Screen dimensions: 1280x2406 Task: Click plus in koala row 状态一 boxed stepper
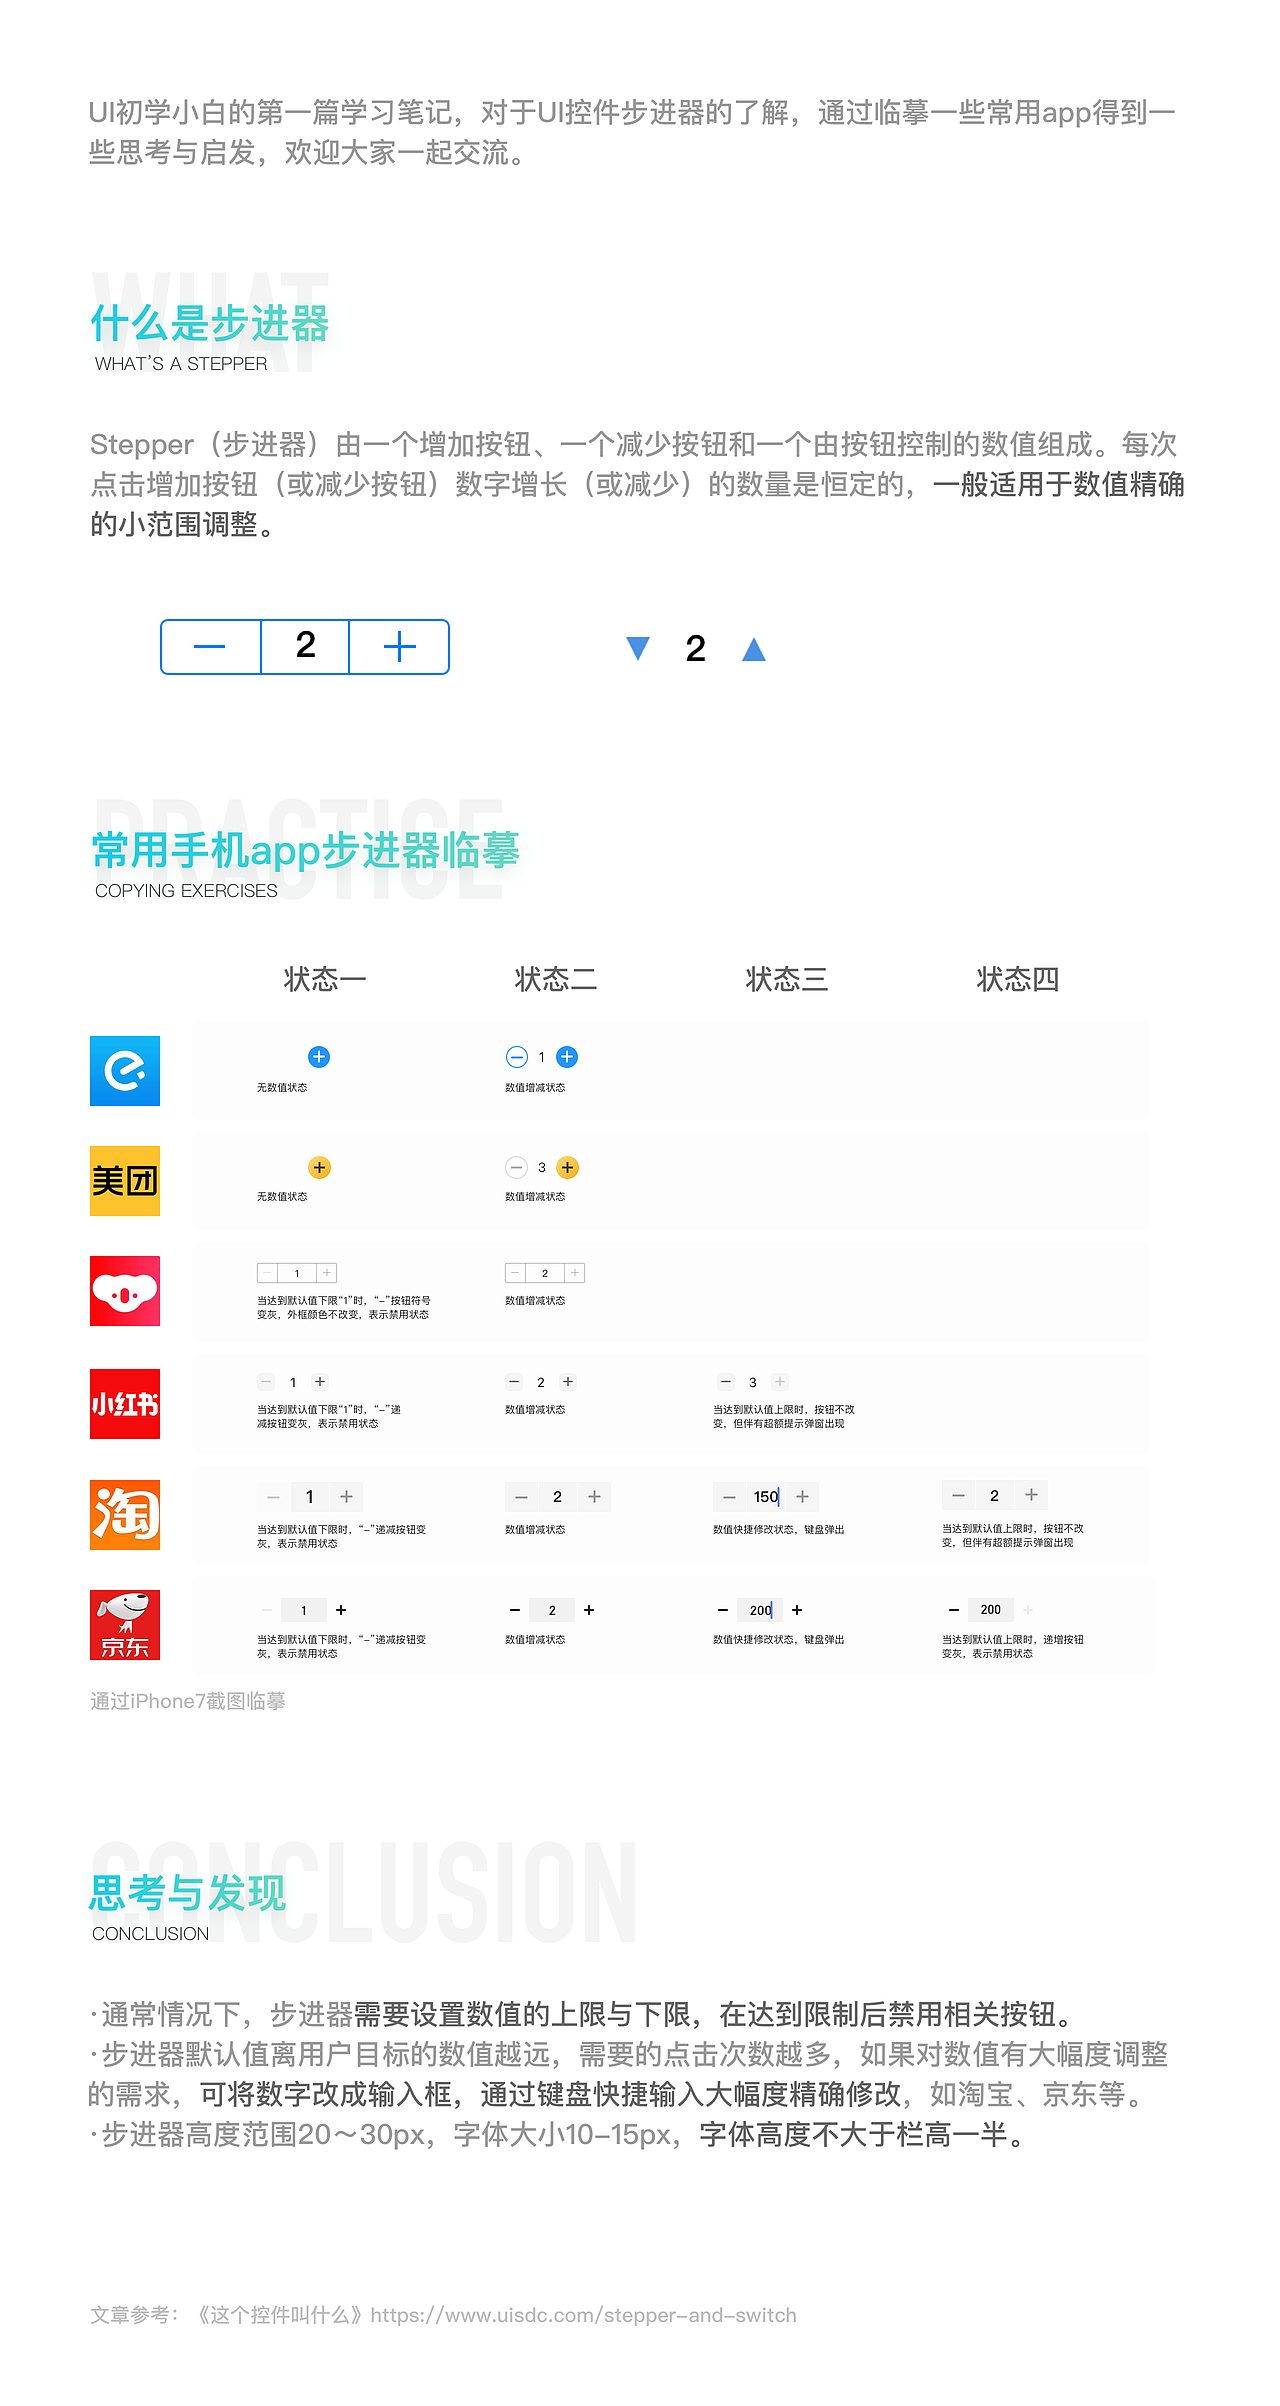(x=327, y=1273)
